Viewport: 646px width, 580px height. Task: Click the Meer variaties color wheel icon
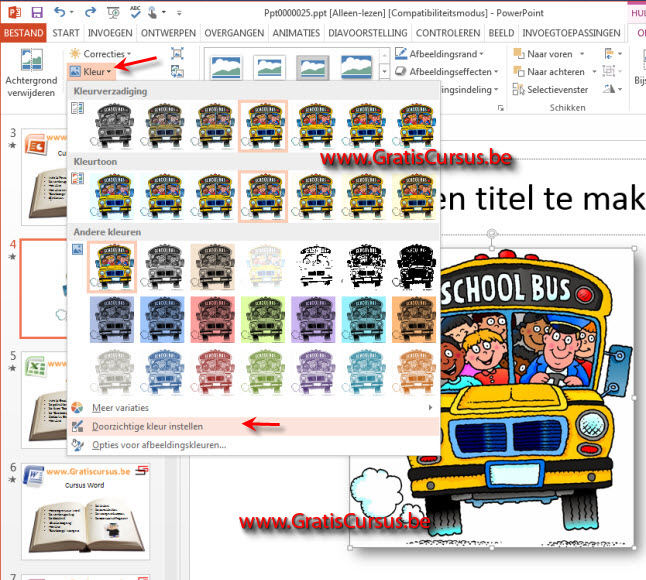(77, 407)
